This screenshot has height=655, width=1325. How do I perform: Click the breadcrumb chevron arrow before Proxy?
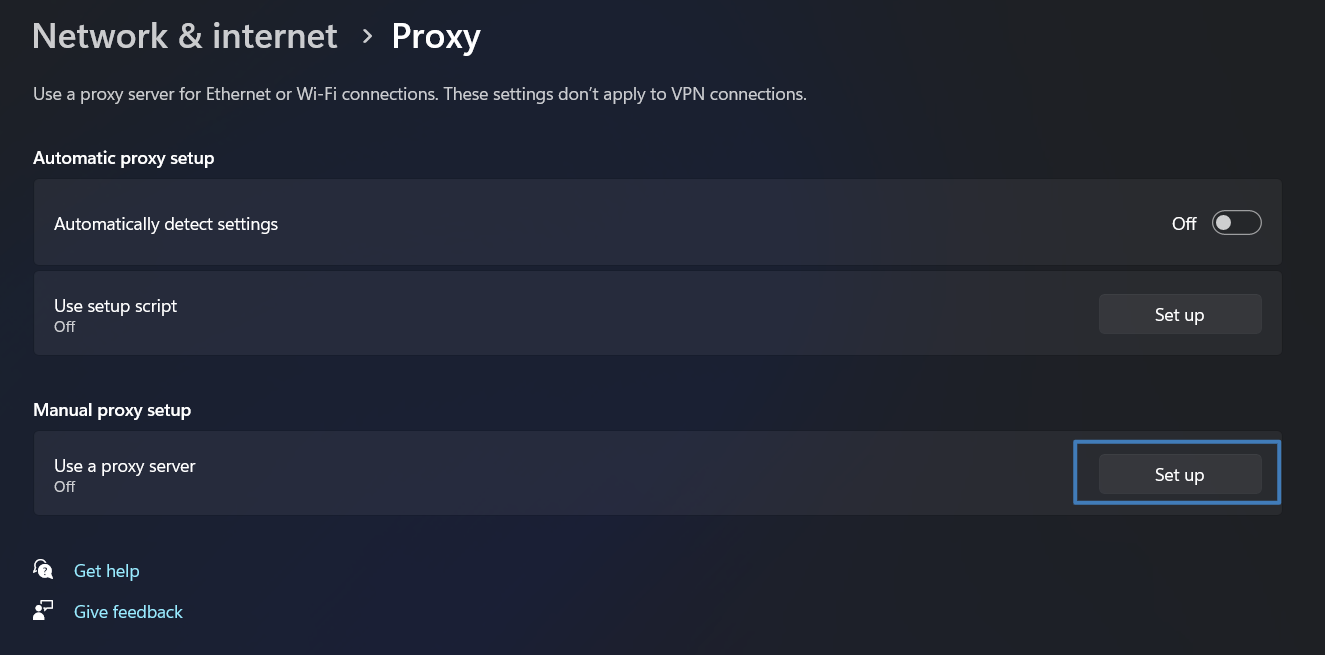click(367, 37)
